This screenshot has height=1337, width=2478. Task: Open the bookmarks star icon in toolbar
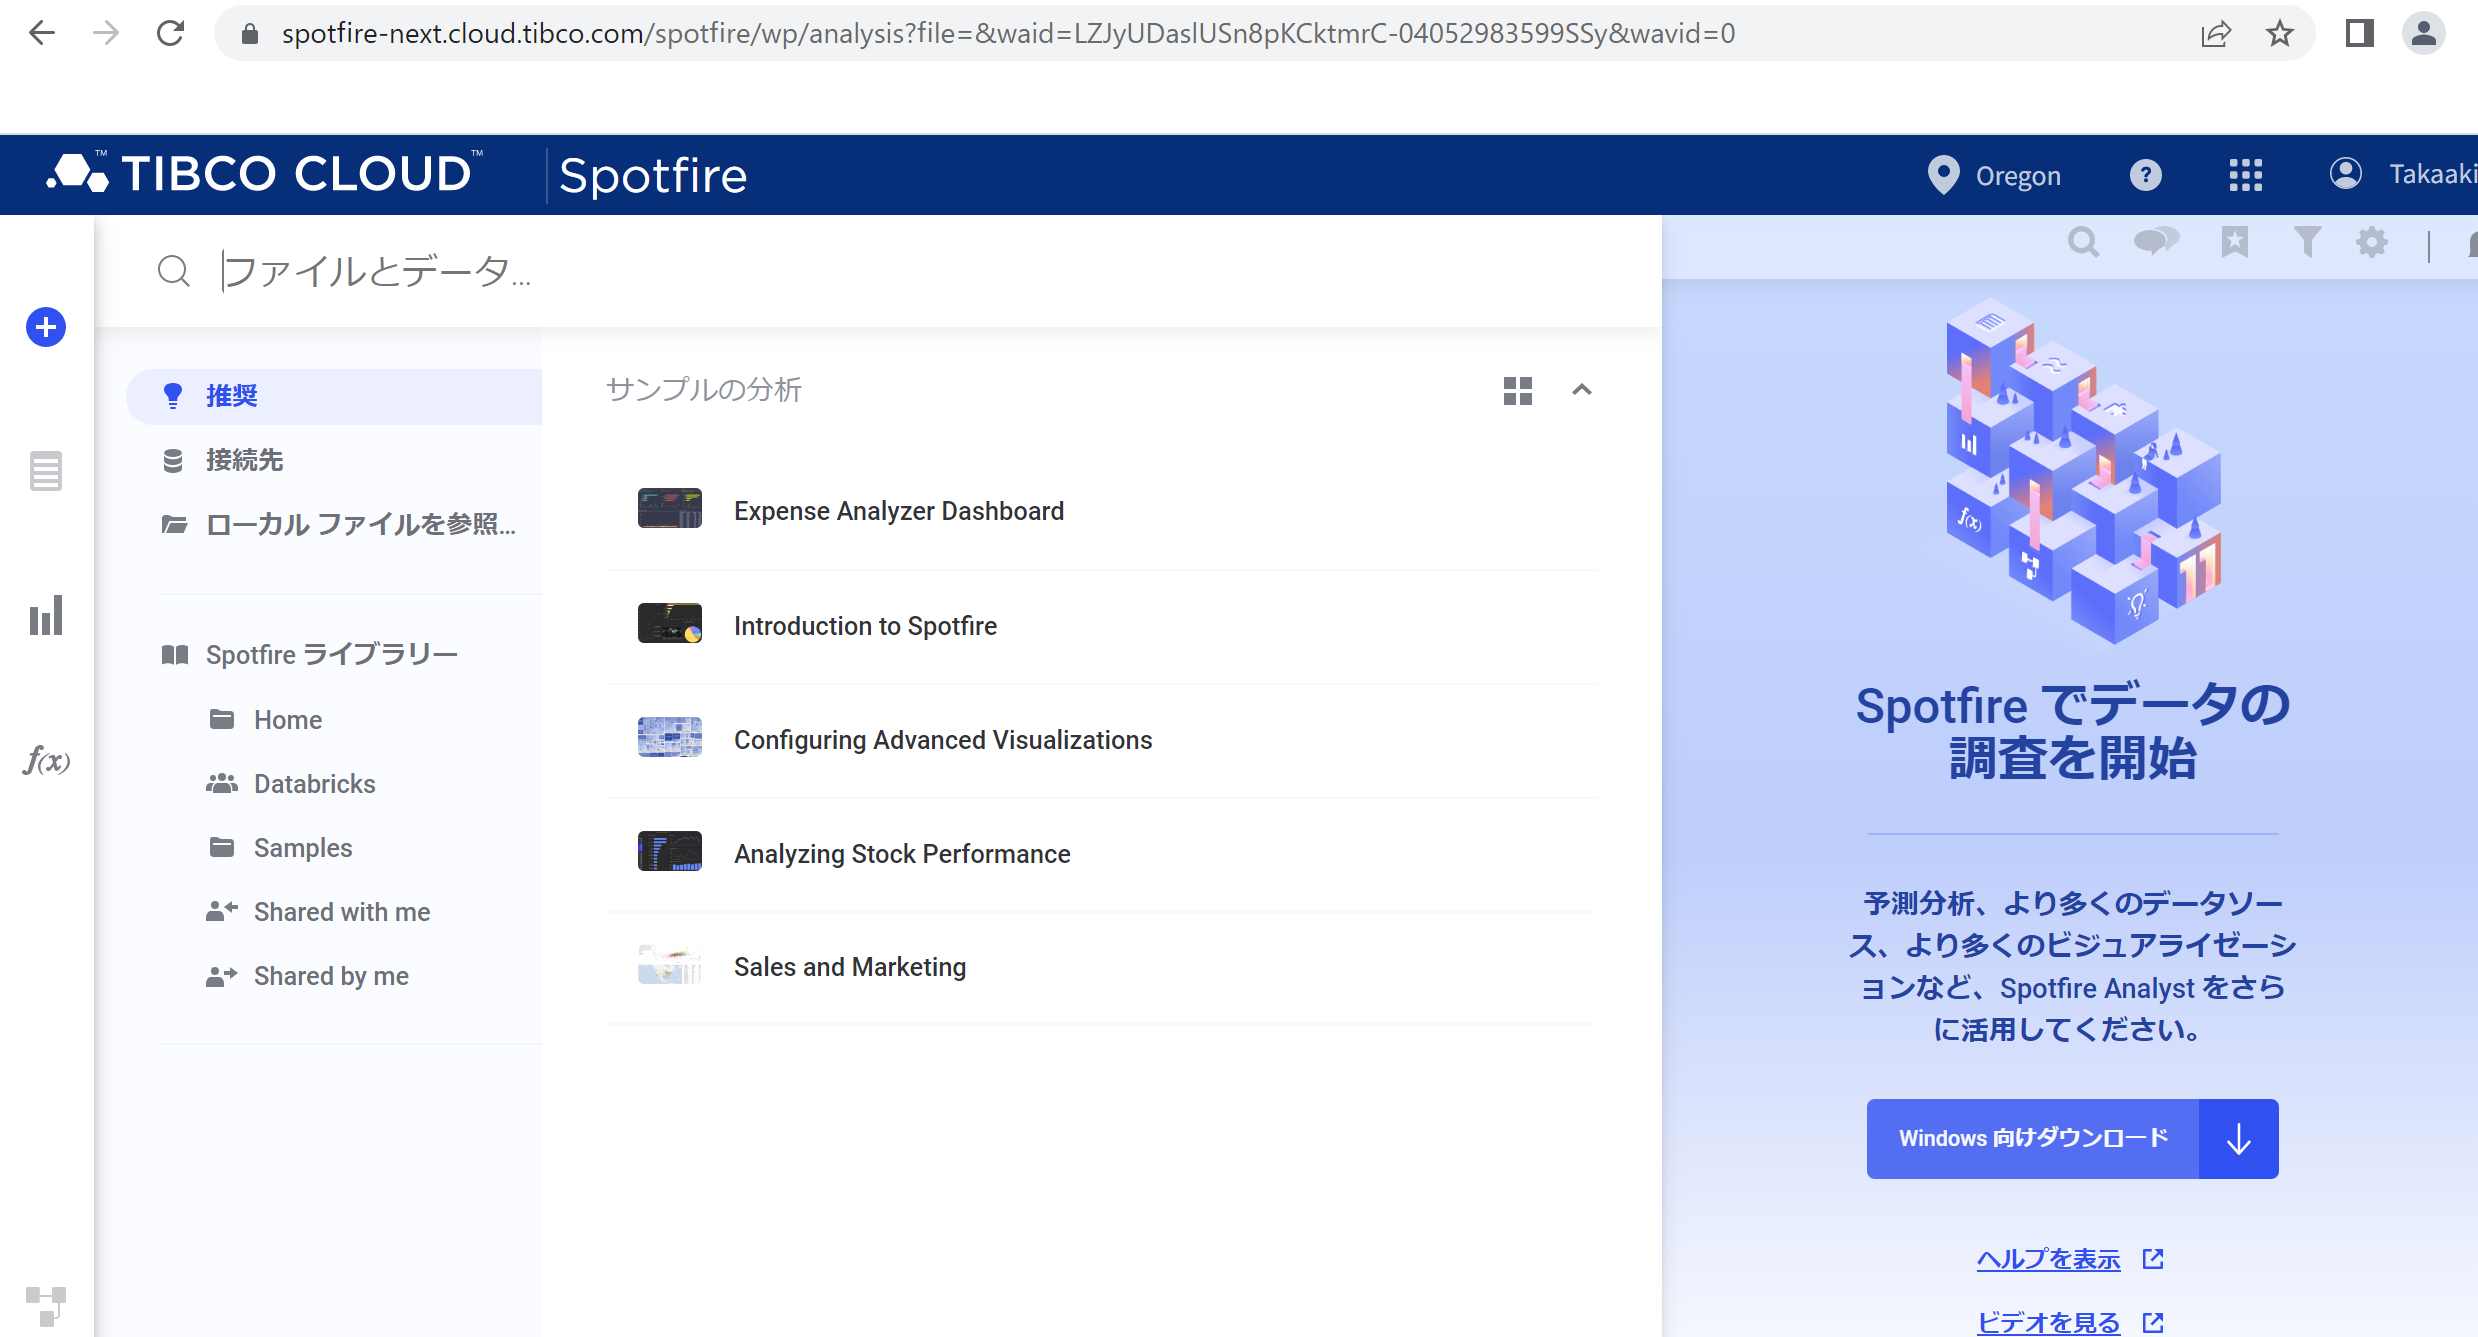[x=2235, y=242]
